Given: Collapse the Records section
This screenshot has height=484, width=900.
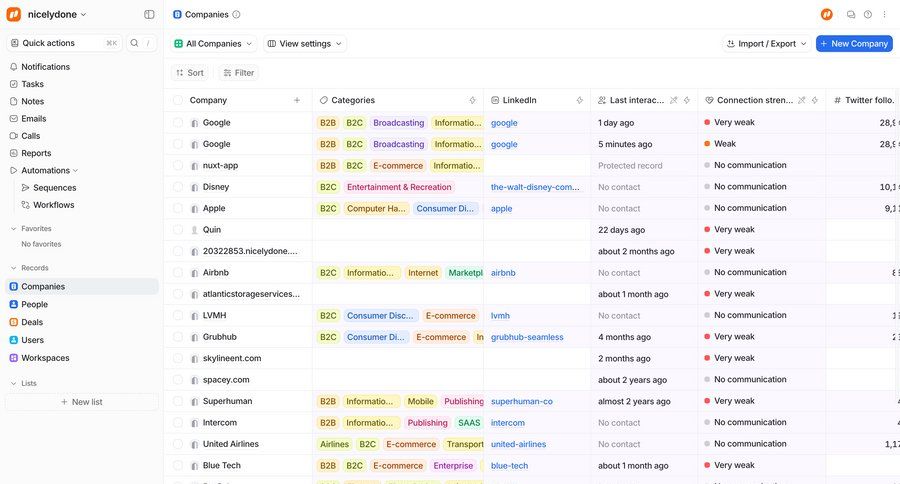Looking at the screenshot, I should point(14,268).
